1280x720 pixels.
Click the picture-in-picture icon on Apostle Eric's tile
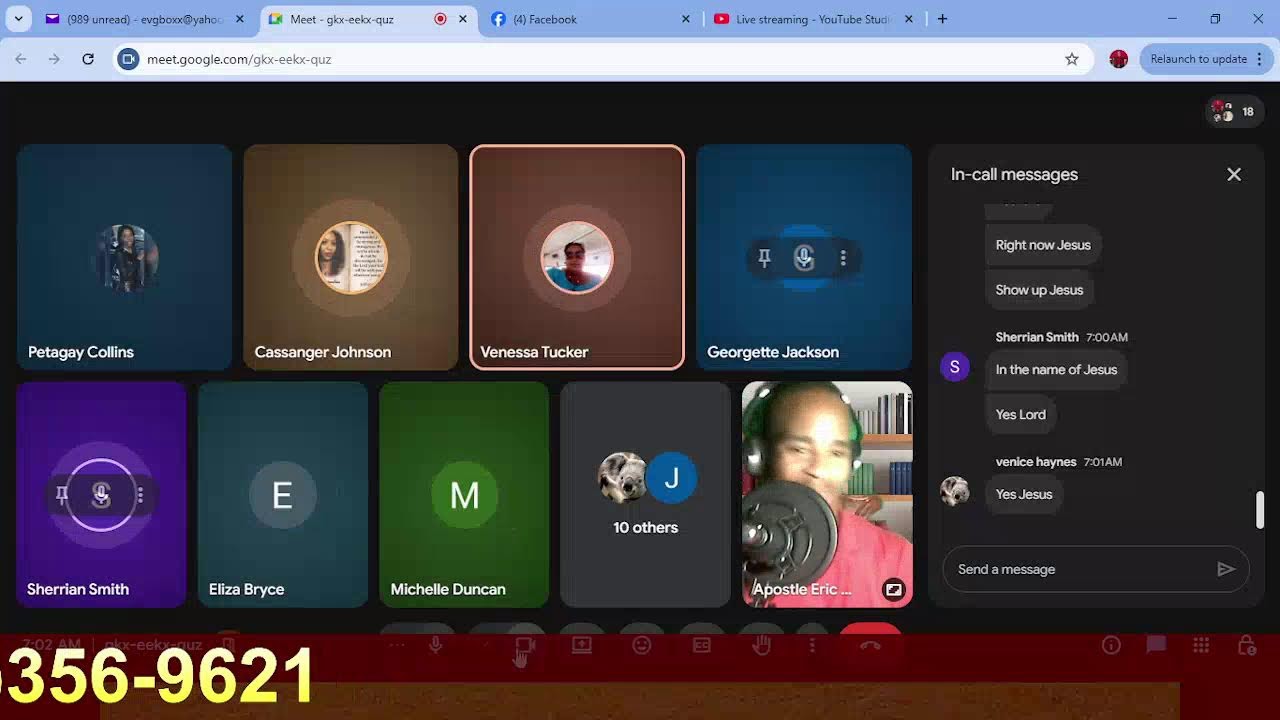(x=893, y=590)
